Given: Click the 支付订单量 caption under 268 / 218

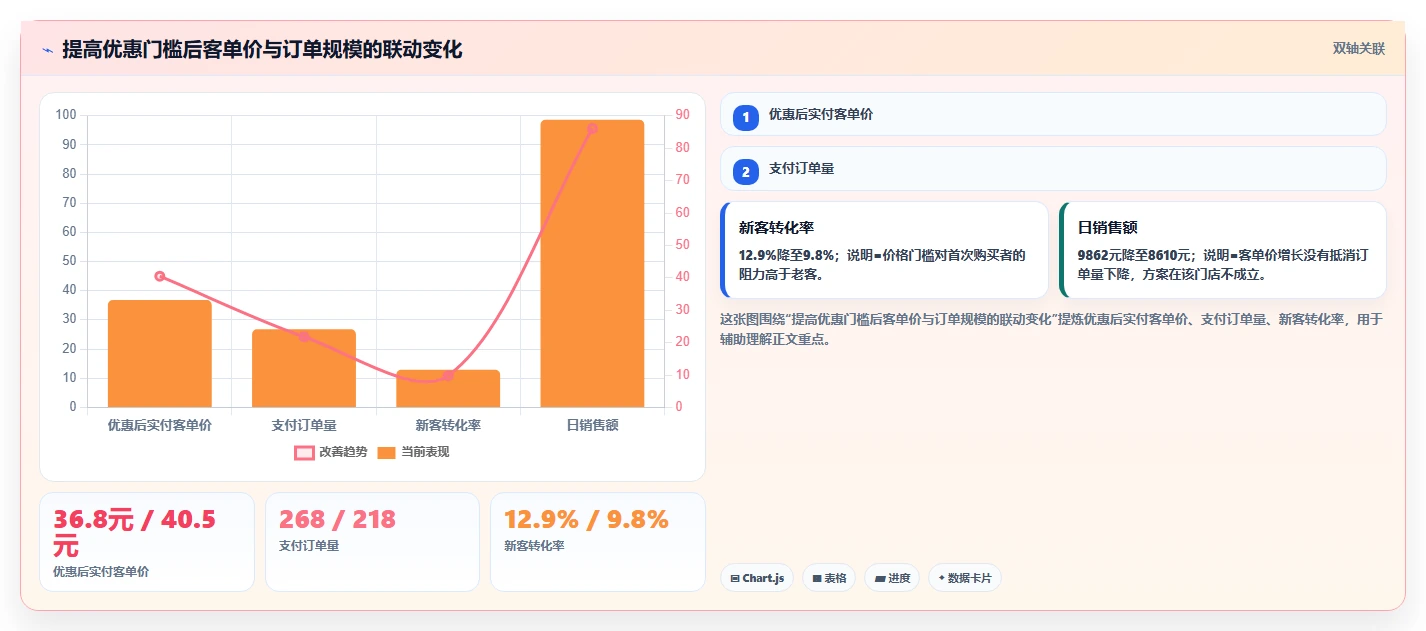Looking at the screenshot, I should pyautogui.click(x=309, y=546).
